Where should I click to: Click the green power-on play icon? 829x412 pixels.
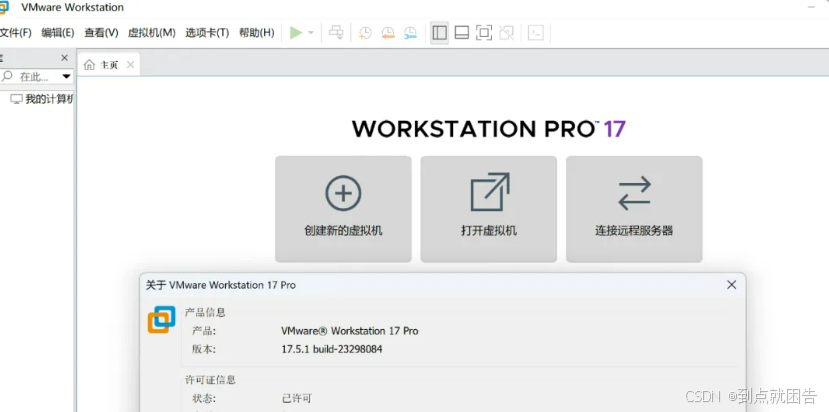pos(296,33)
